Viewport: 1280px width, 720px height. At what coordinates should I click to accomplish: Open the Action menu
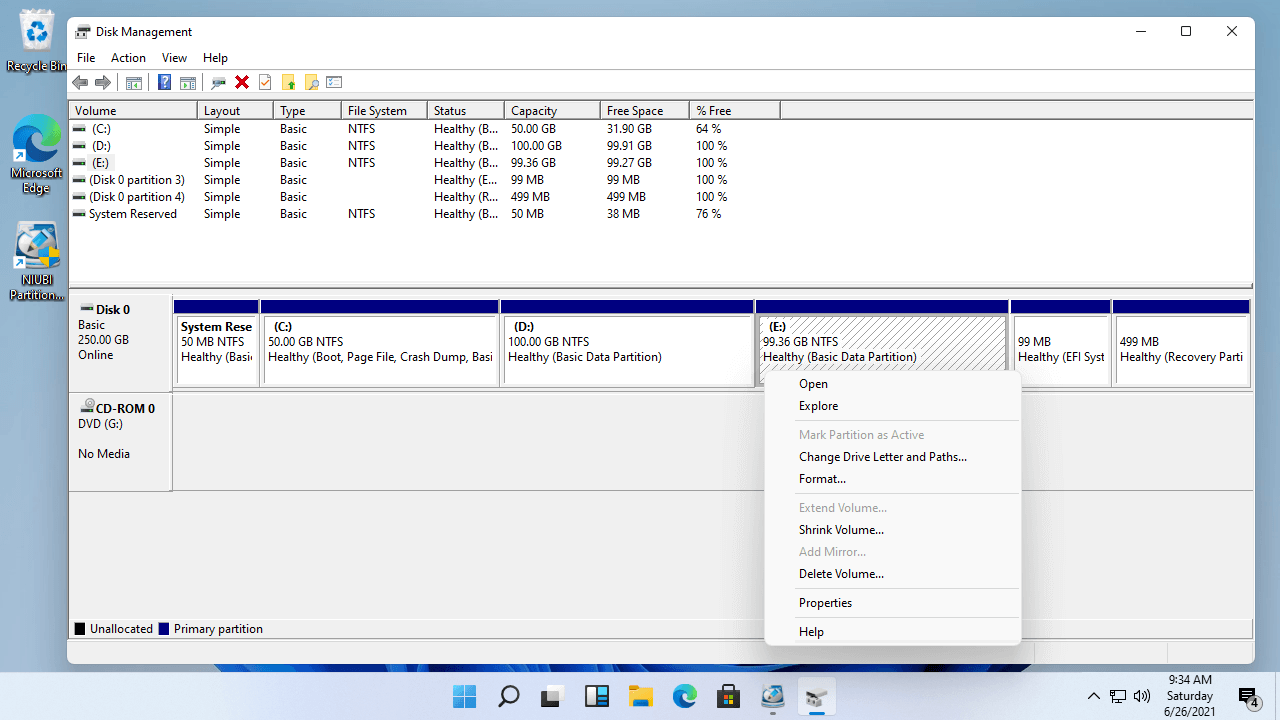pos(128,57)
